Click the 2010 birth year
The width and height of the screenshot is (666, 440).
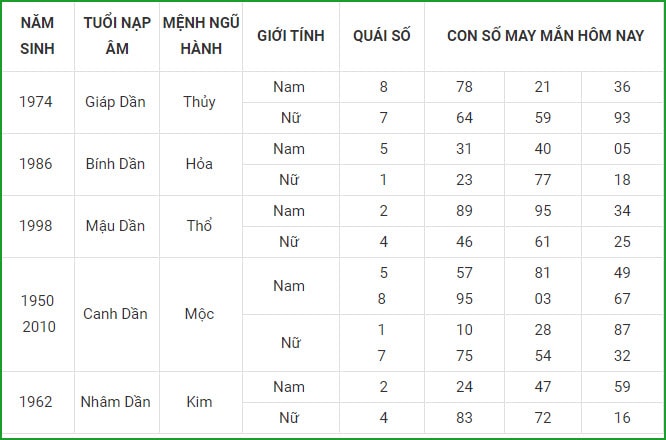pos(39,327)
